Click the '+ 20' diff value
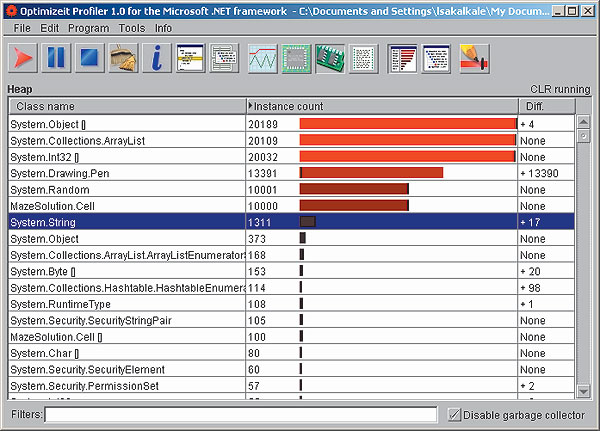This screenshot has height=431, width=600. pos(530,271)
